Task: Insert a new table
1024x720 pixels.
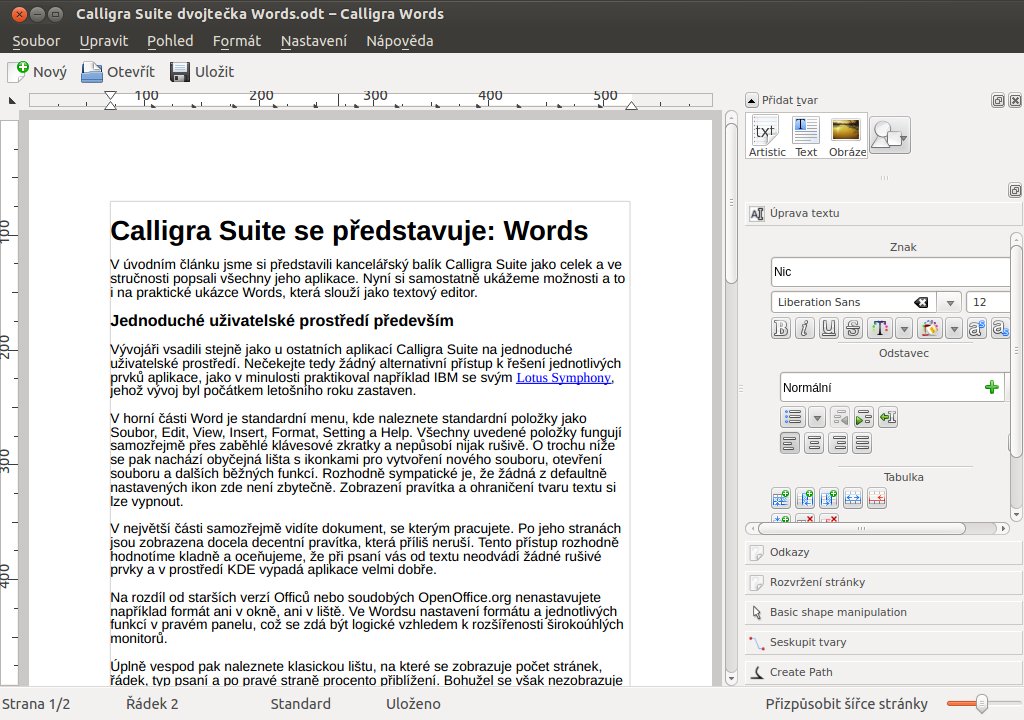Action: (x=781, y=499)
